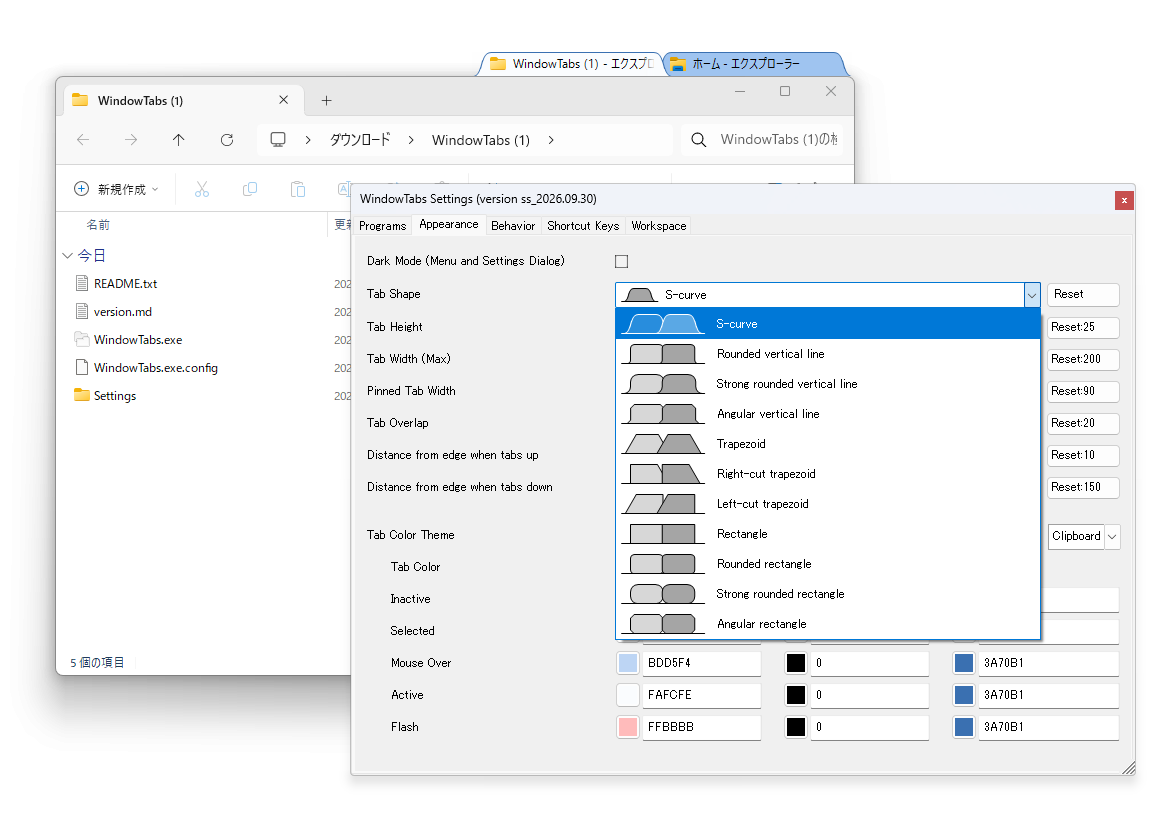1174x821 pixels.
Task: Select README.txt file
Action: coord(125,284)
